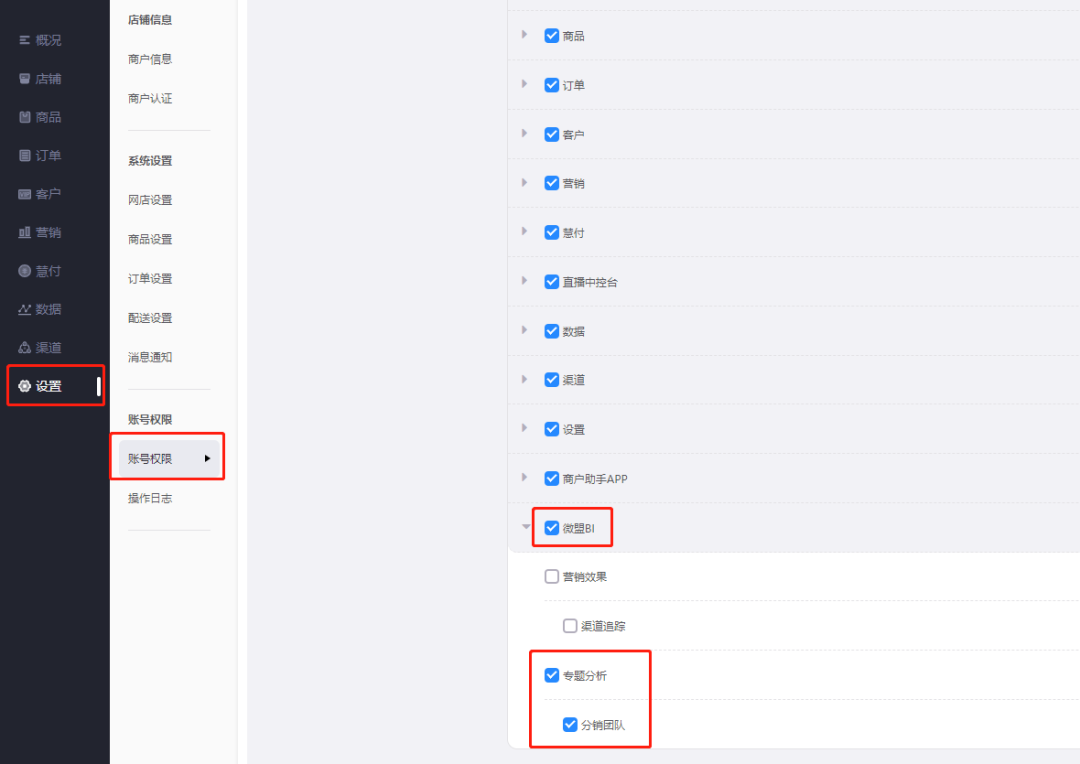
Task: Expand the 营销 permission row arrow
Action: (x=524, y=183)
